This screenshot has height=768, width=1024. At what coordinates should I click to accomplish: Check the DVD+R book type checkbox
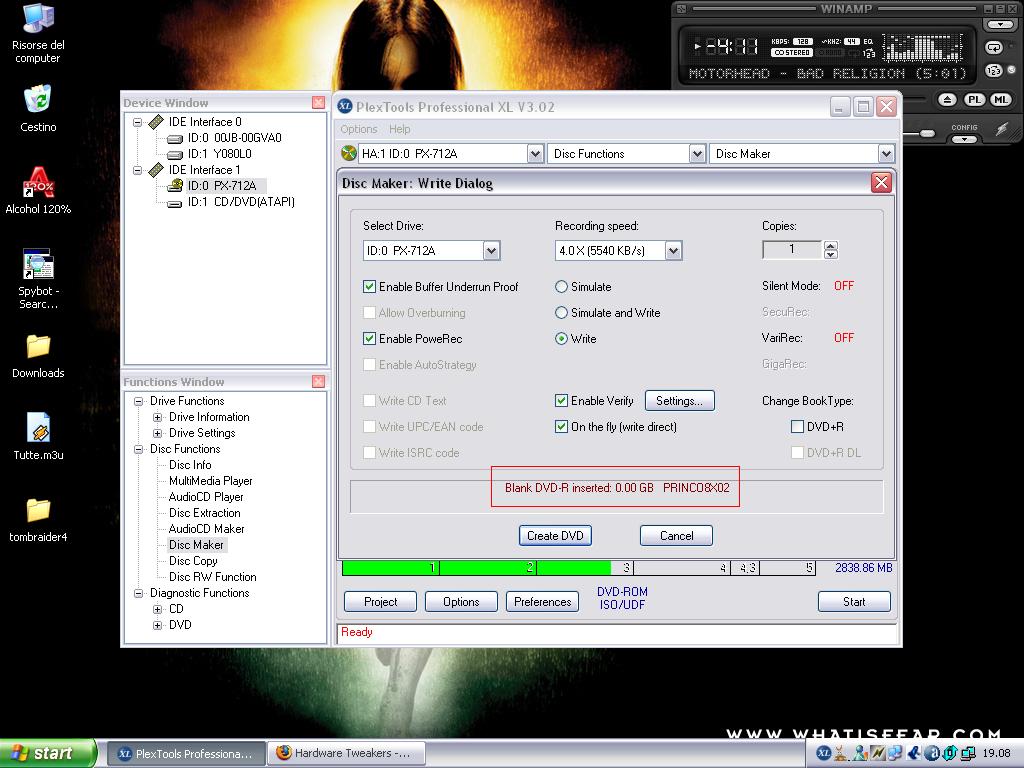pyautogui.click(x=797, y=426)
